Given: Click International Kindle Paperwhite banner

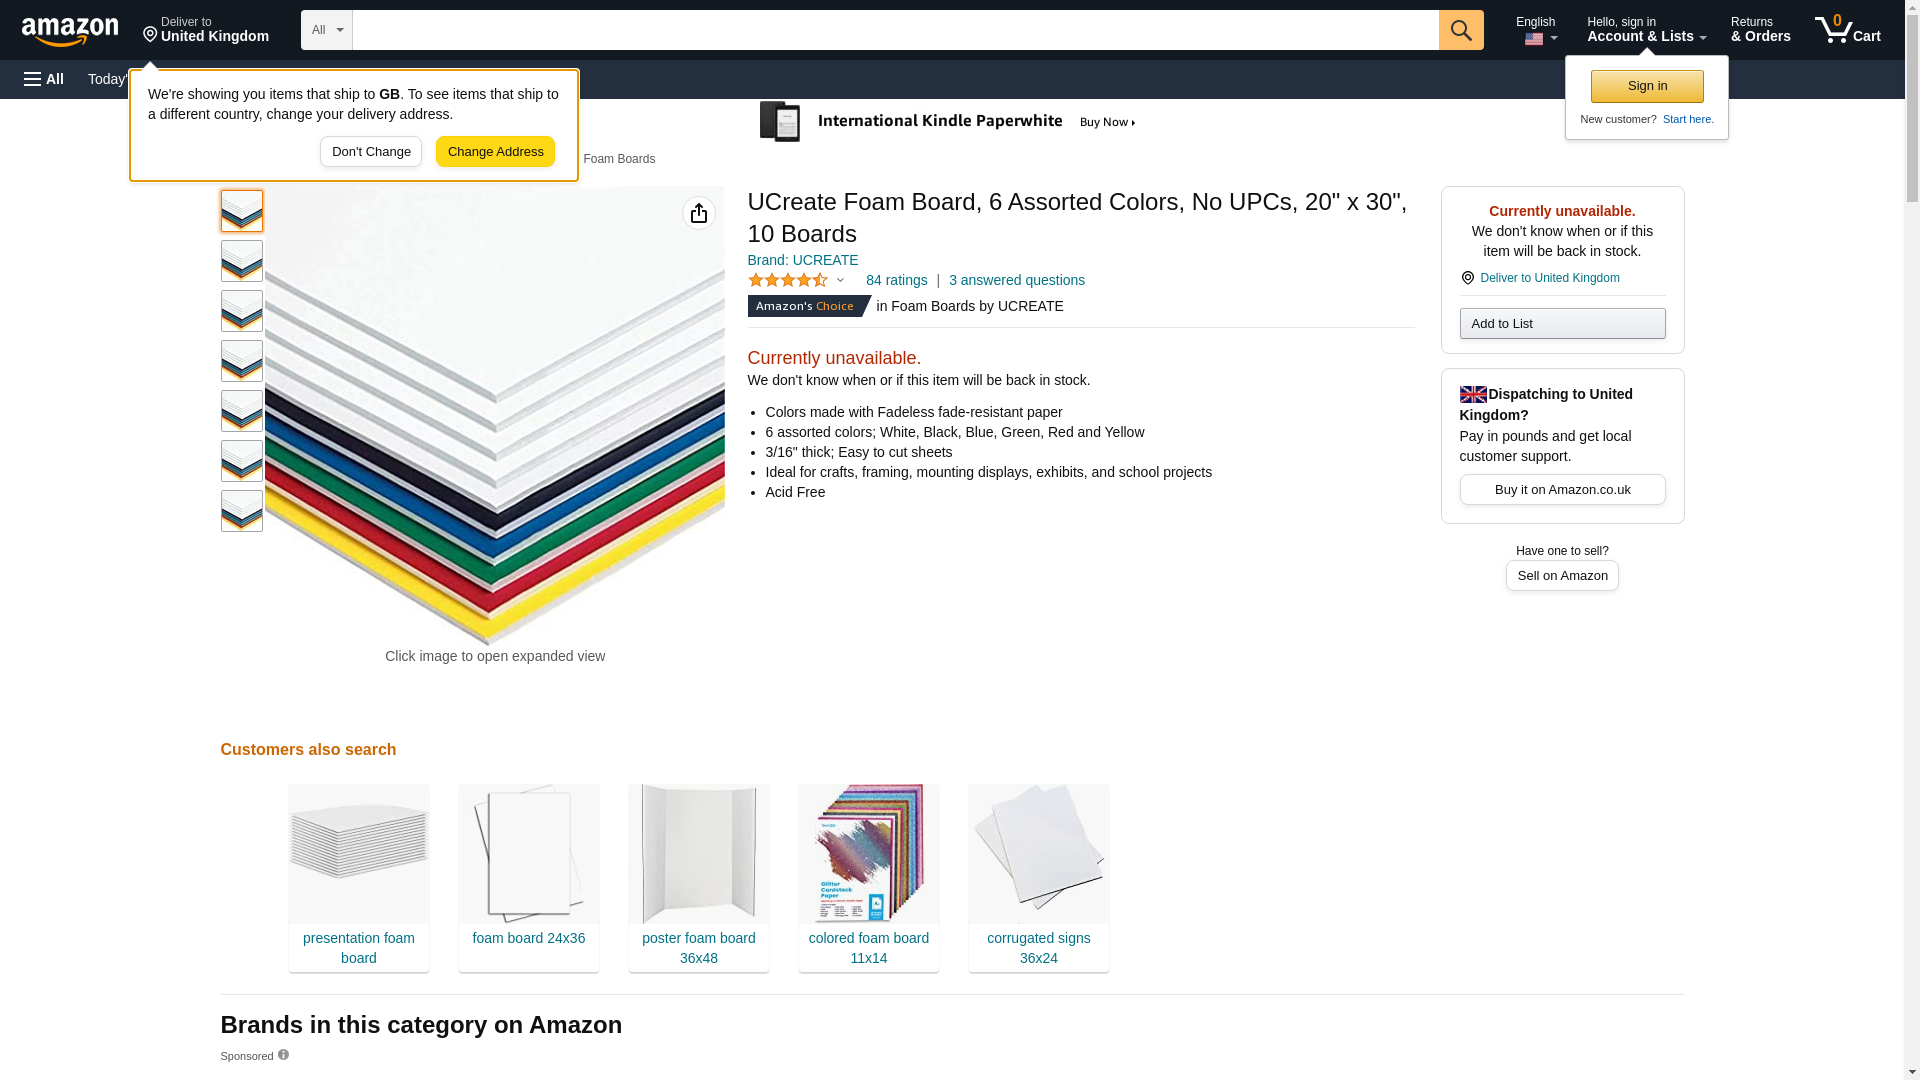Looking at the screenshot, I should pyautogui.click(x=948, y=122).
